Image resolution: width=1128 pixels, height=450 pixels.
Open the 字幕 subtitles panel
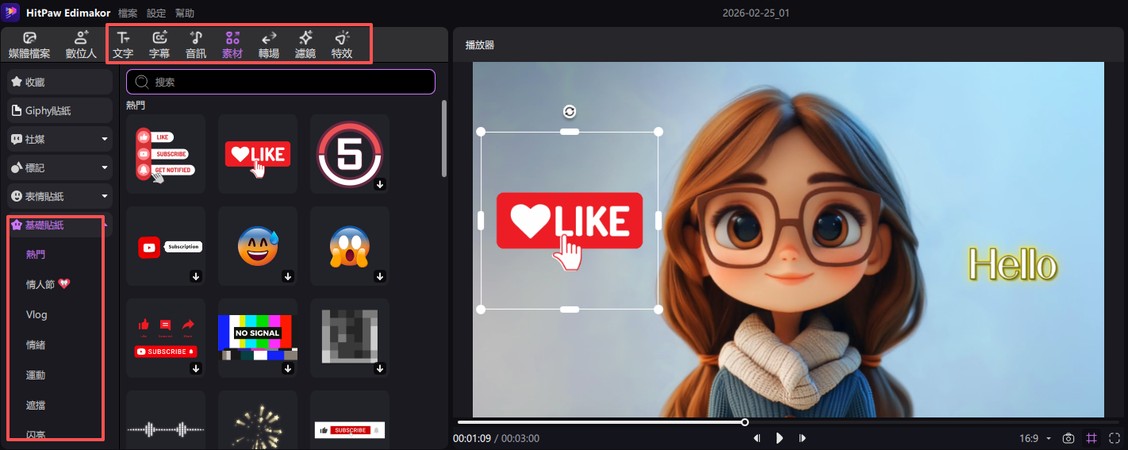tap(159, 44)
